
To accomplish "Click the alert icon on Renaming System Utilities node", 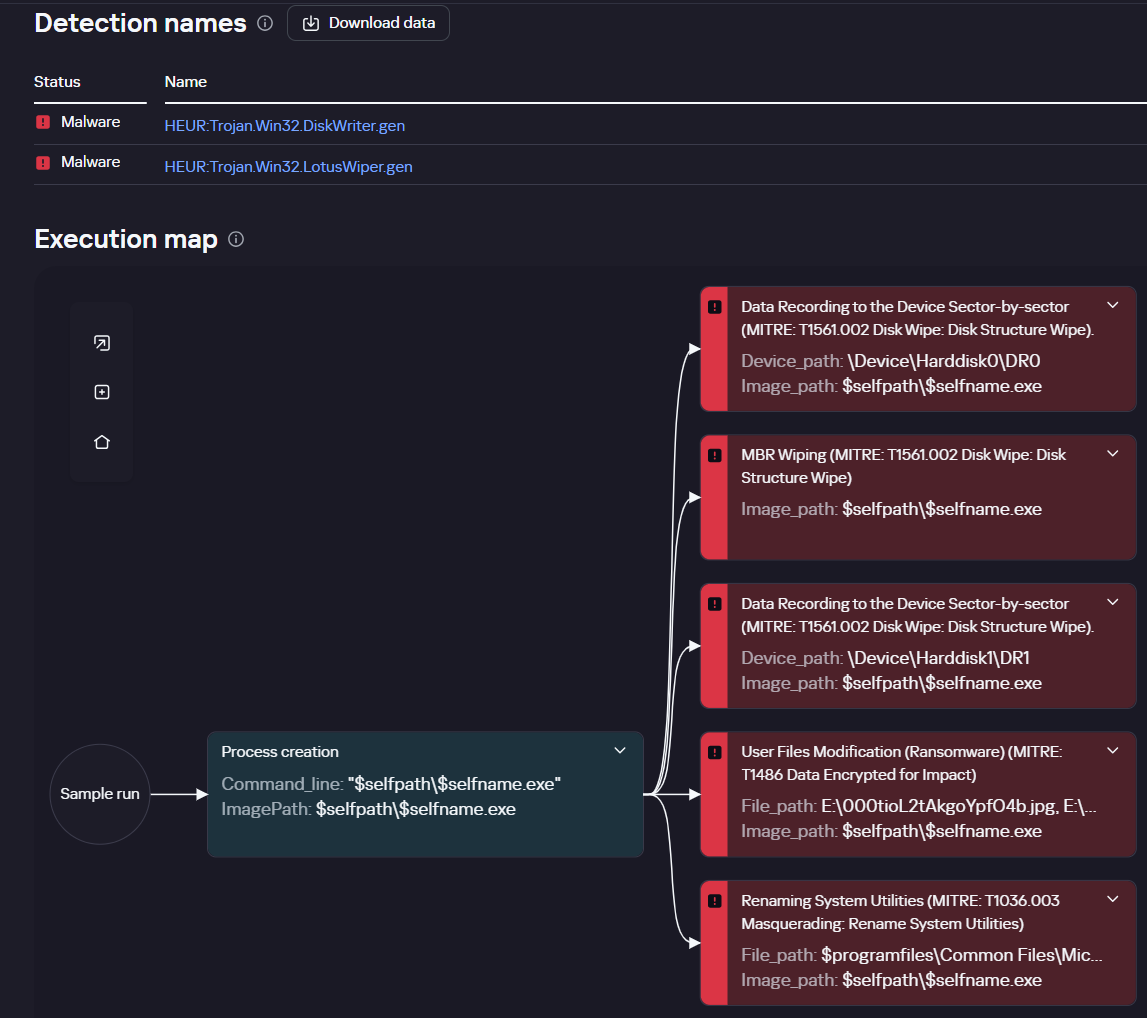I will [714, 901].
